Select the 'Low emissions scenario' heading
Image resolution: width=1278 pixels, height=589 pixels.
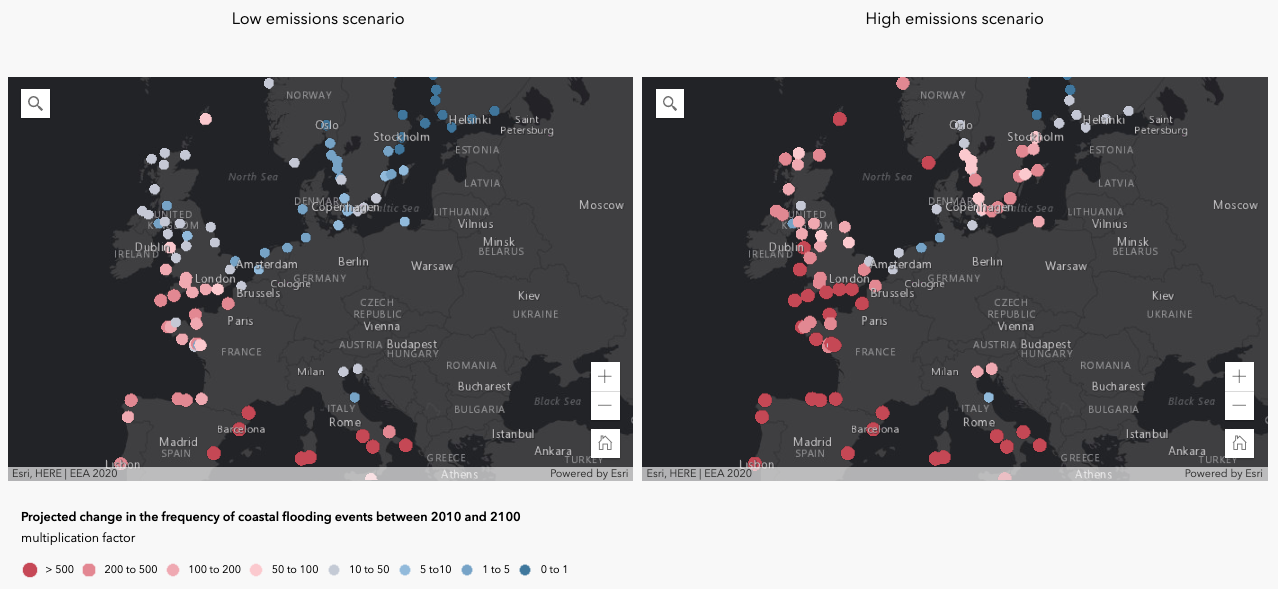tap(318, 19)
